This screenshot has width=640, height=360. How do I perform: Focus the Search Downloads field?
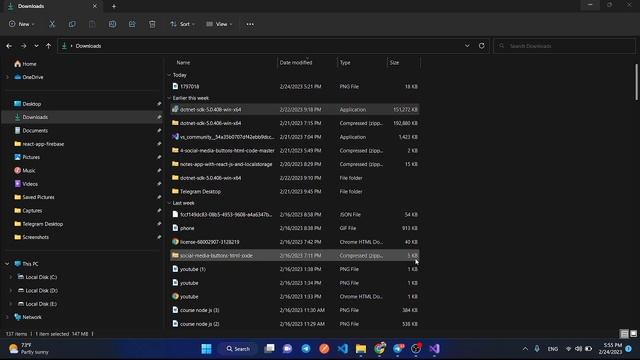[x=564, y=46]
